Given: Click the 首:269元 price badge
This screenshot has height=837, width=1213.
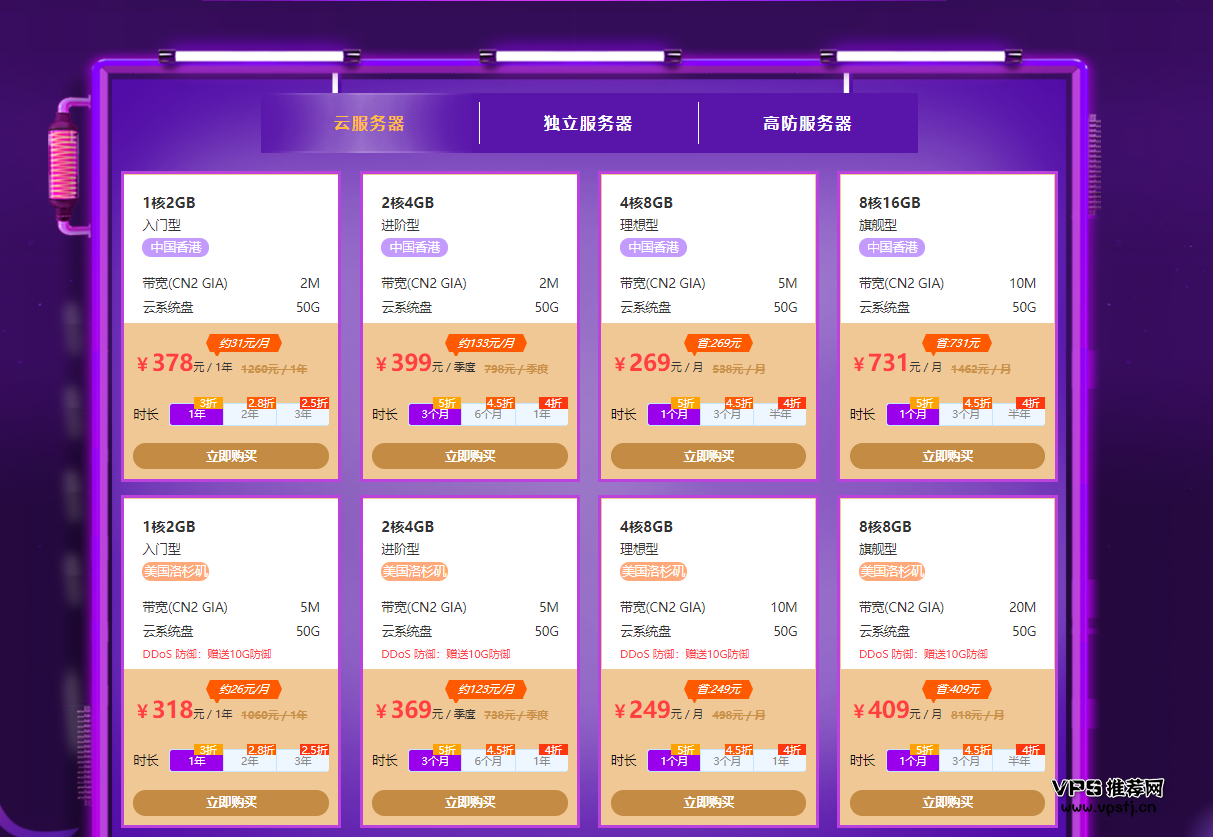Looking at the screenshot, I should tap(718, 343).
